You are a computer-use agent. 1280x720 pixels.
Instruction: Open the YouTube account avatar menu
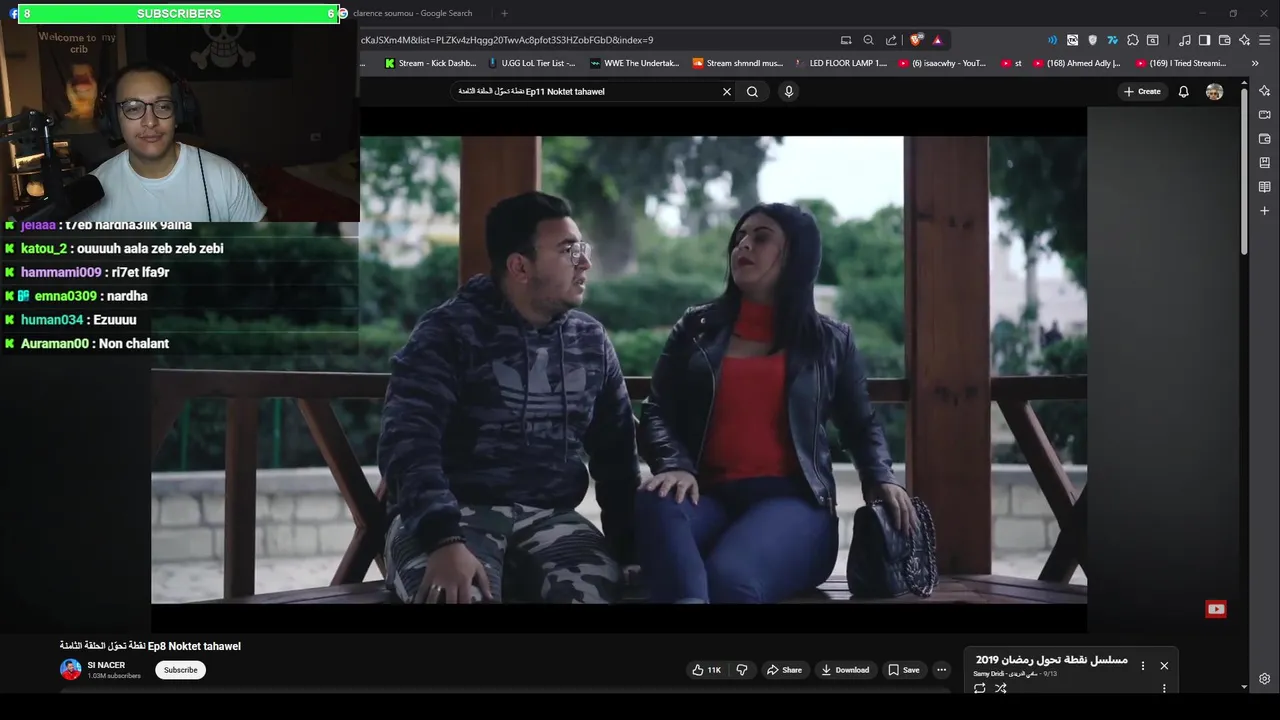[x=1214, y=91]
